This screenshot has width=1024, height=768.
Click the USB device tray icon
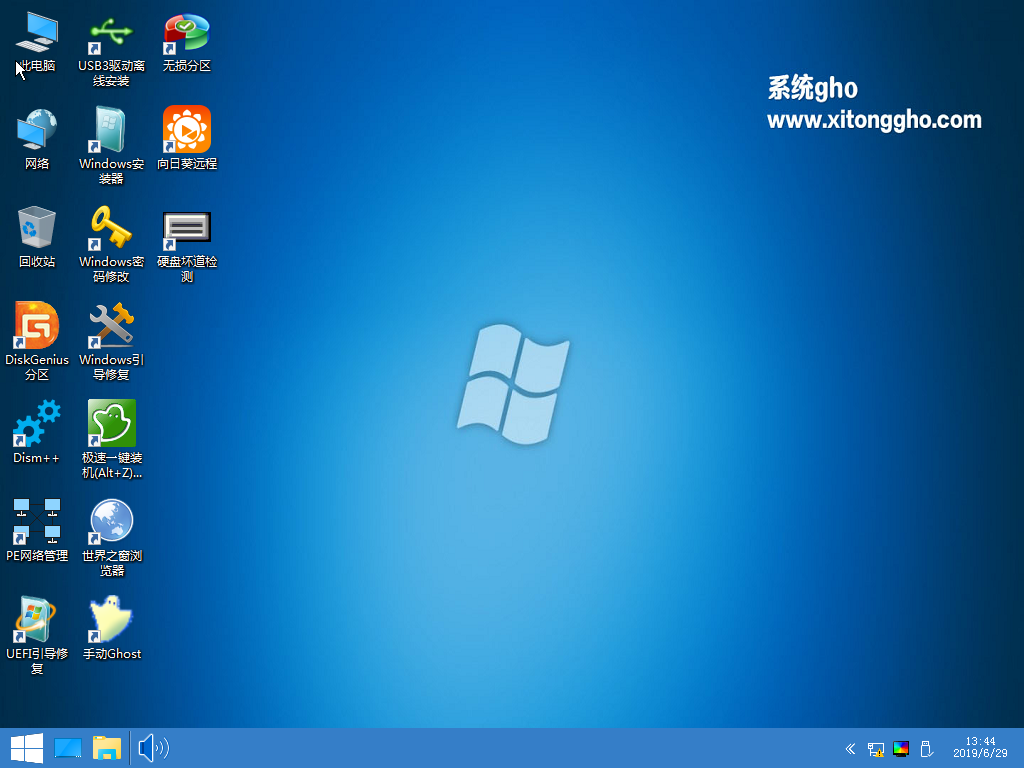pos(926,748)
